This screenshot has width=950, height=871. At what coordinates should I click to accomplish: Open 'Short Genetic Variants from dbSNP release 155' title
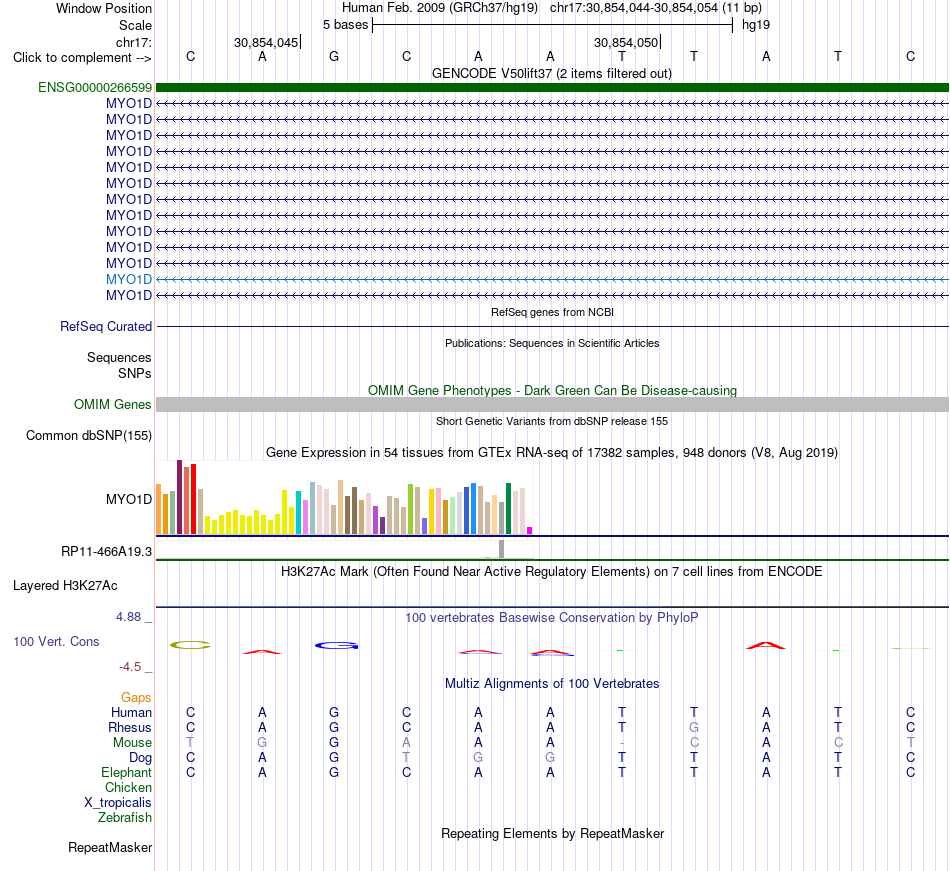552,422
